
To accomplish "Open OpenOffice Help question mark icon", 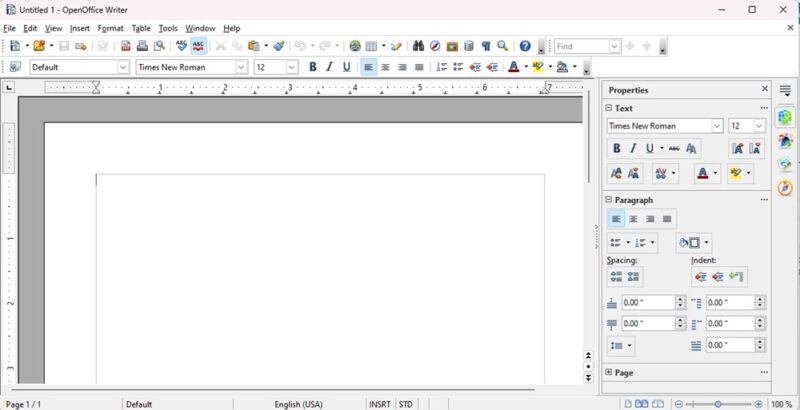I will pyautogui.click(x=525, y=46).
